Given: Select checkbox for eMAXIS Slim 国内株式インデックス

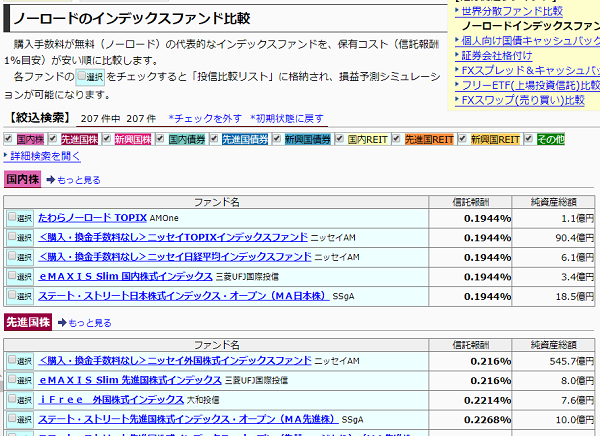Looking at the screenshot, I should tap(12, 276).
